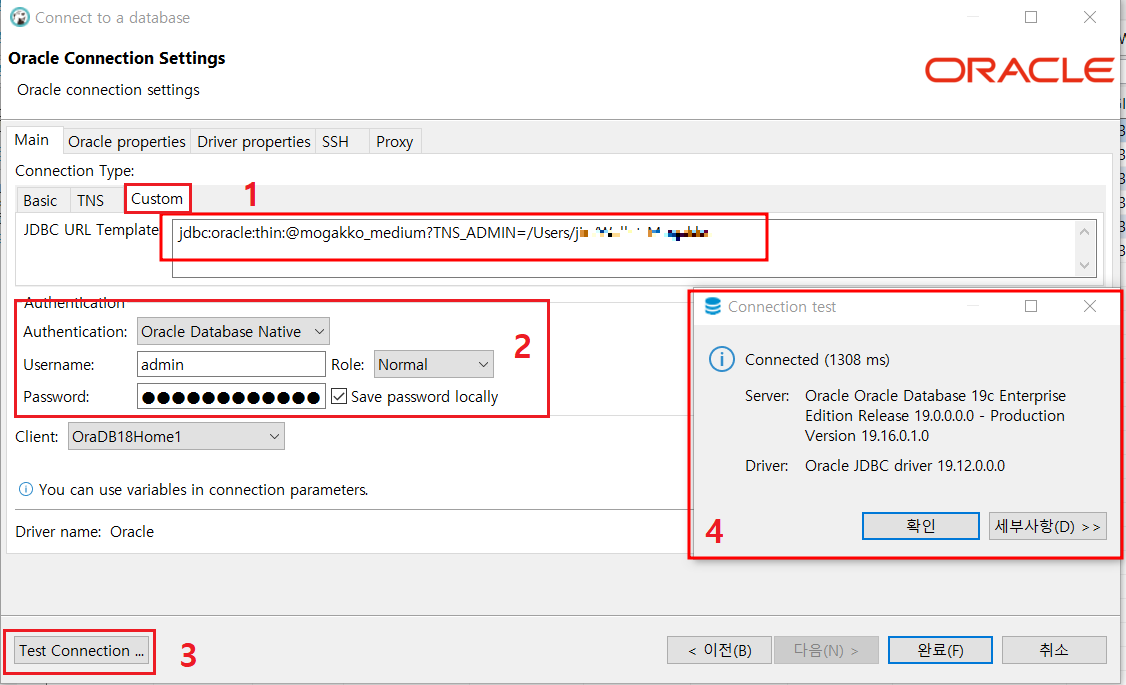
Task: Toggle Save password locally checkbox
Action: coord(339,396)
